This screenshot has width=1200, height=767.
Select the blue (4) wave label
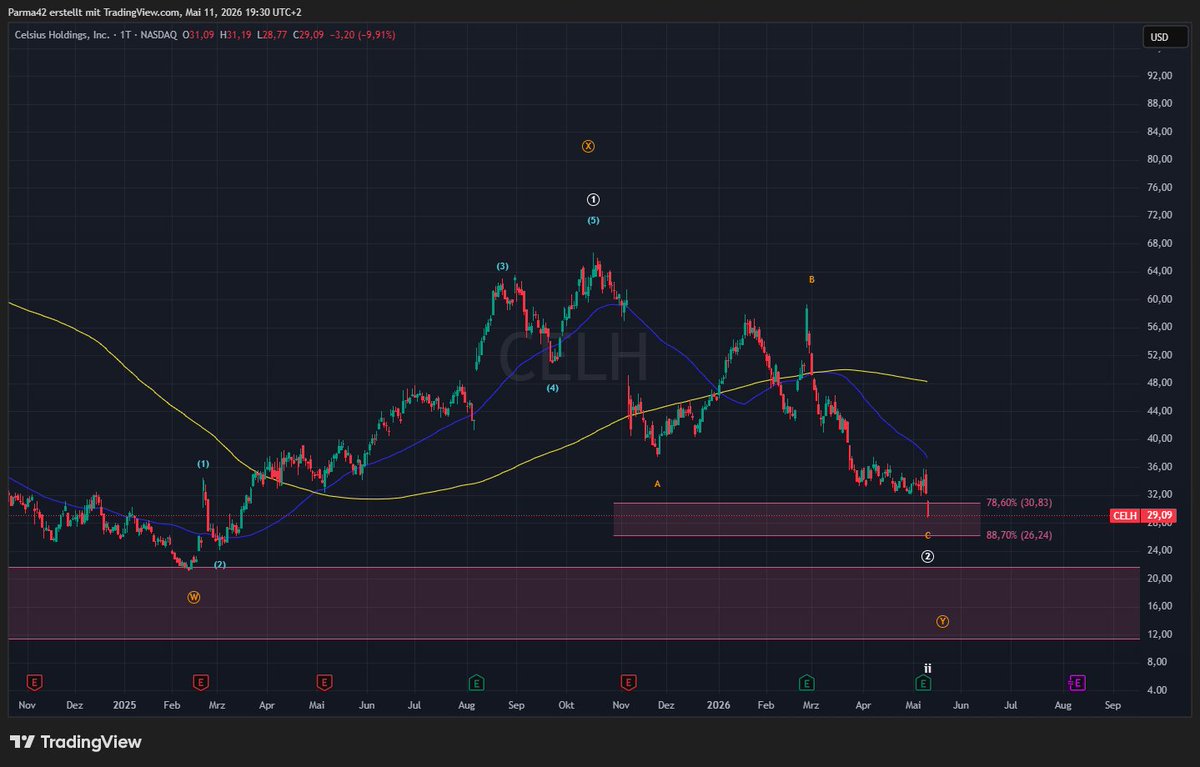click(x=552, y=388)
